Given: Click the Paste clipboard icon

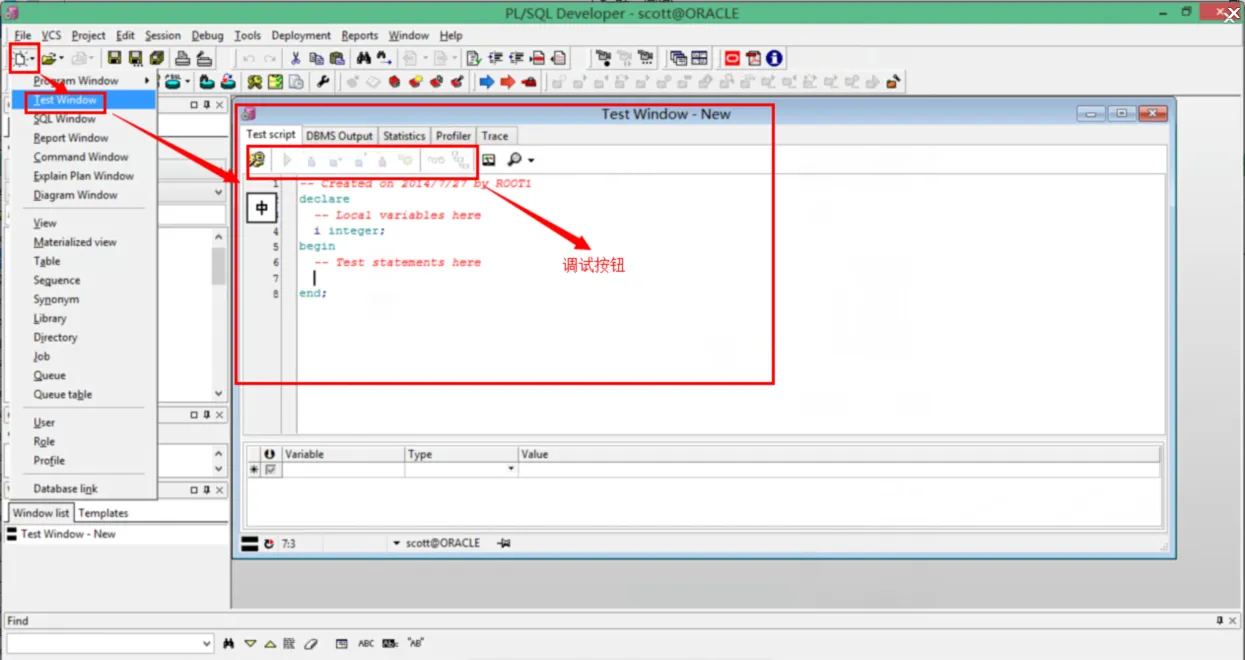Looking at the screenshot, I should click(337, 58).
